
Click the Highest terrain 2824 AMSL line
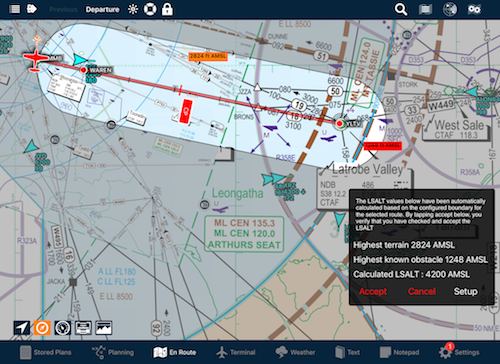(404, 245)
